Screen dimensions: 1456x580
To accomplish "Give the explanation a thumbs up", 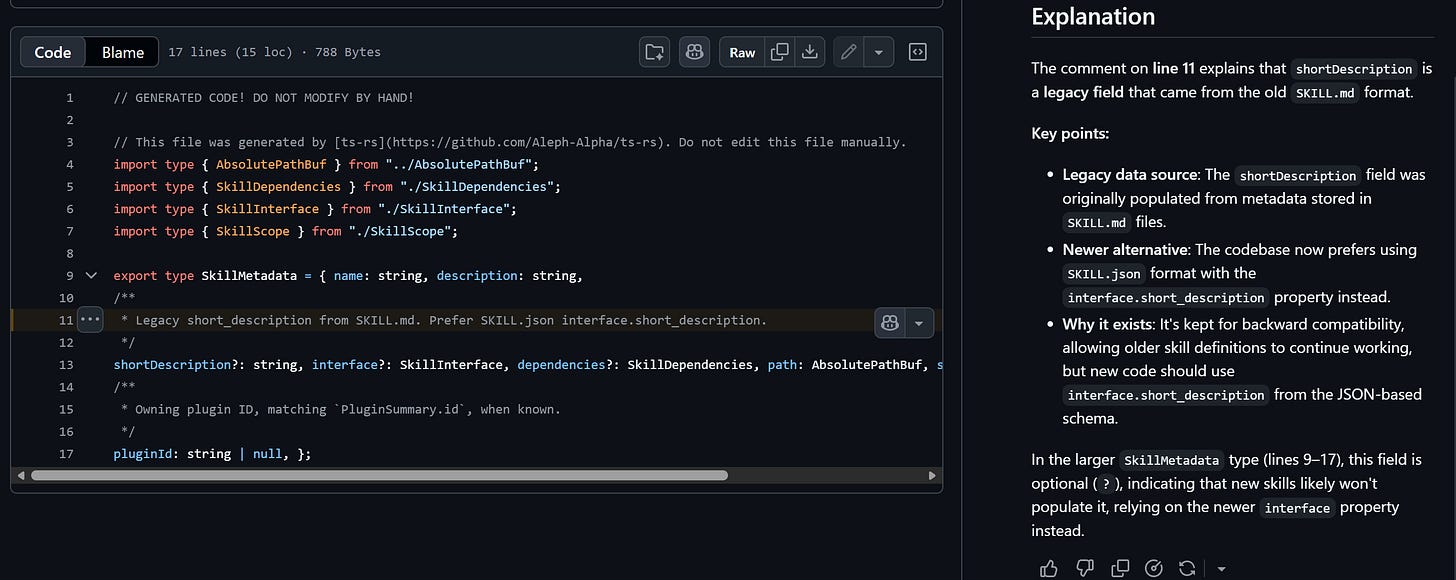I will tap(1049, 568).
